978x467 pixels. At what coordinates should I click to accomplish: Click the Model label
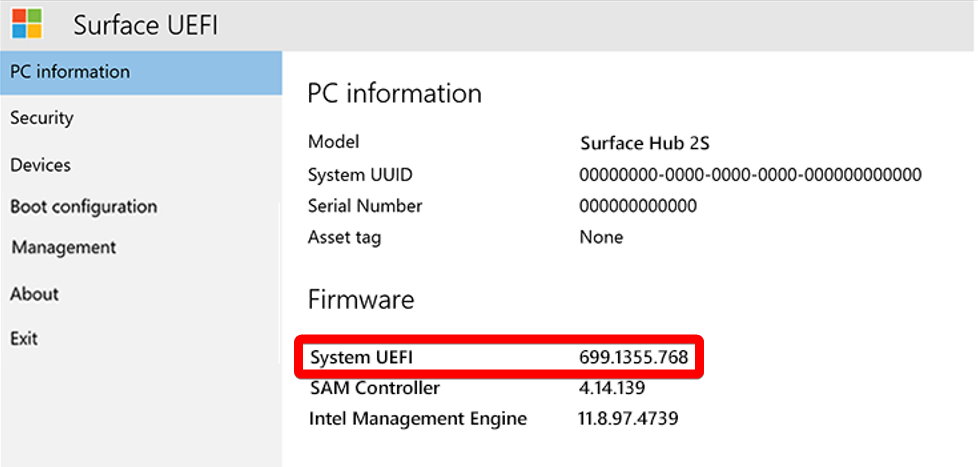(334, 142)
